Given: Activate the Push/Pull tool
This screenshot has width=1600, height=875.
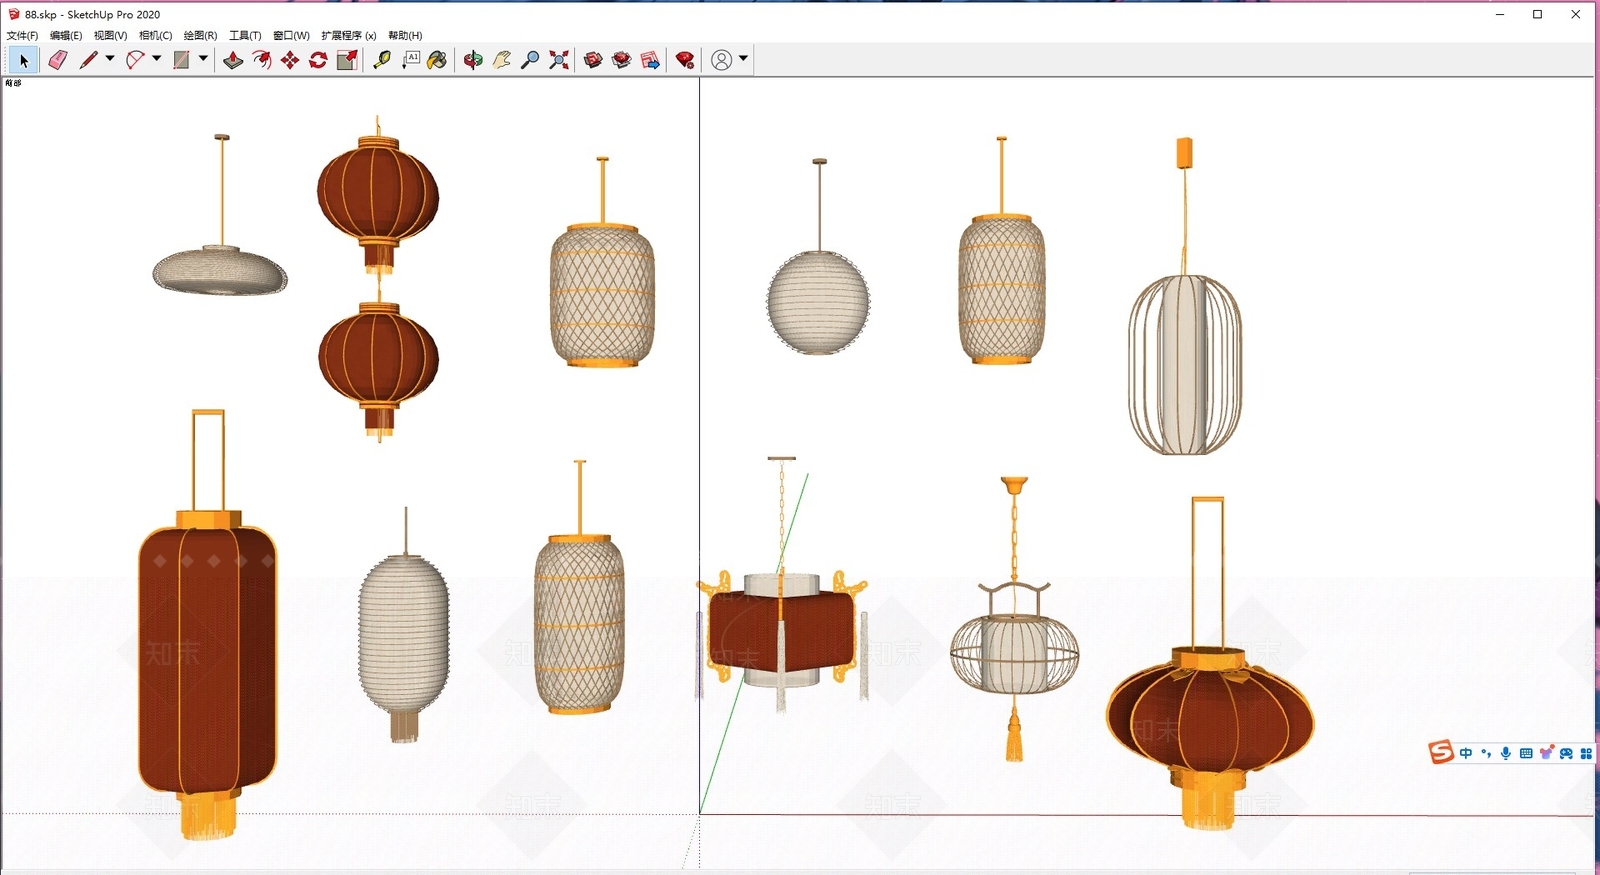Looking at the screenshot, I should (x=233, y=60).
